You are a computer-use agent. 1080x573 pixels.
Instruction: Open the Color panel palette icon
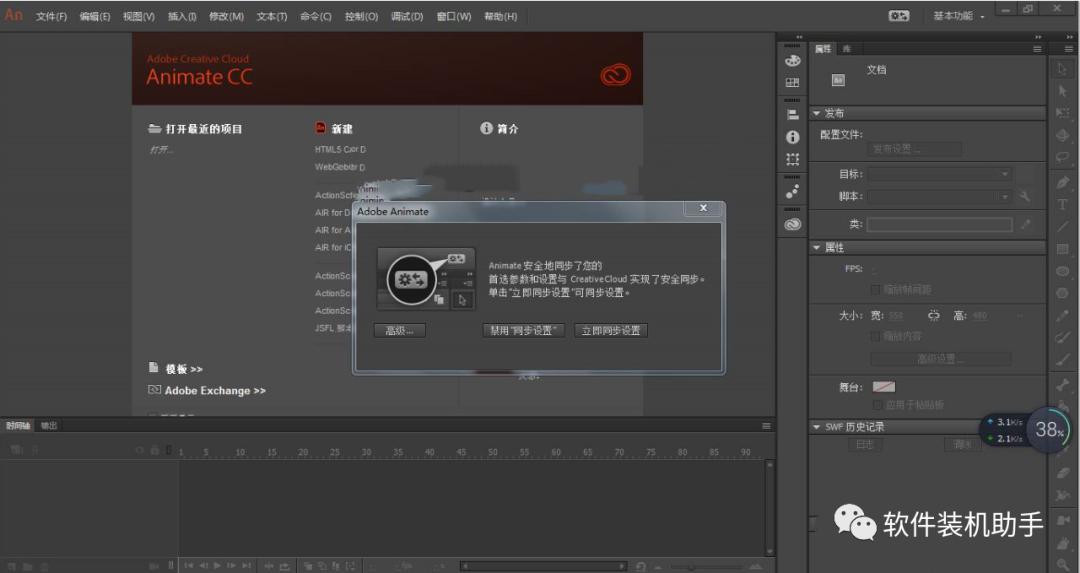pyautogui.click(x=793, y=60)
